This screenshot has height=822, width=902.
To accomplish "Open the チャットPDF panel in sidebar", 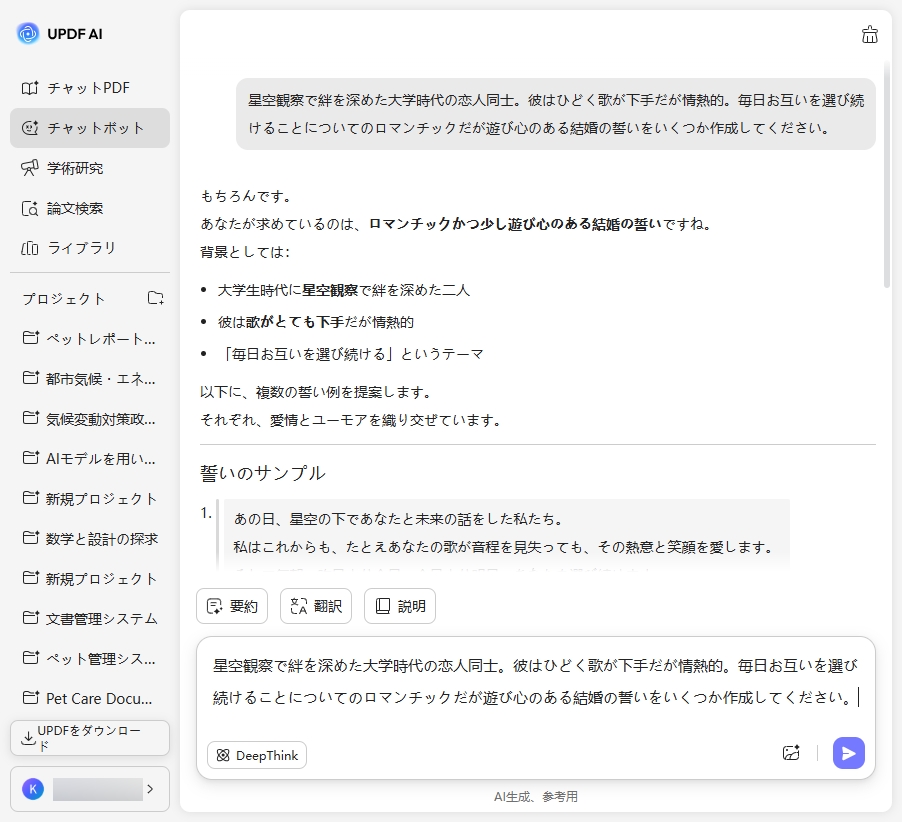I will point(88,88).
